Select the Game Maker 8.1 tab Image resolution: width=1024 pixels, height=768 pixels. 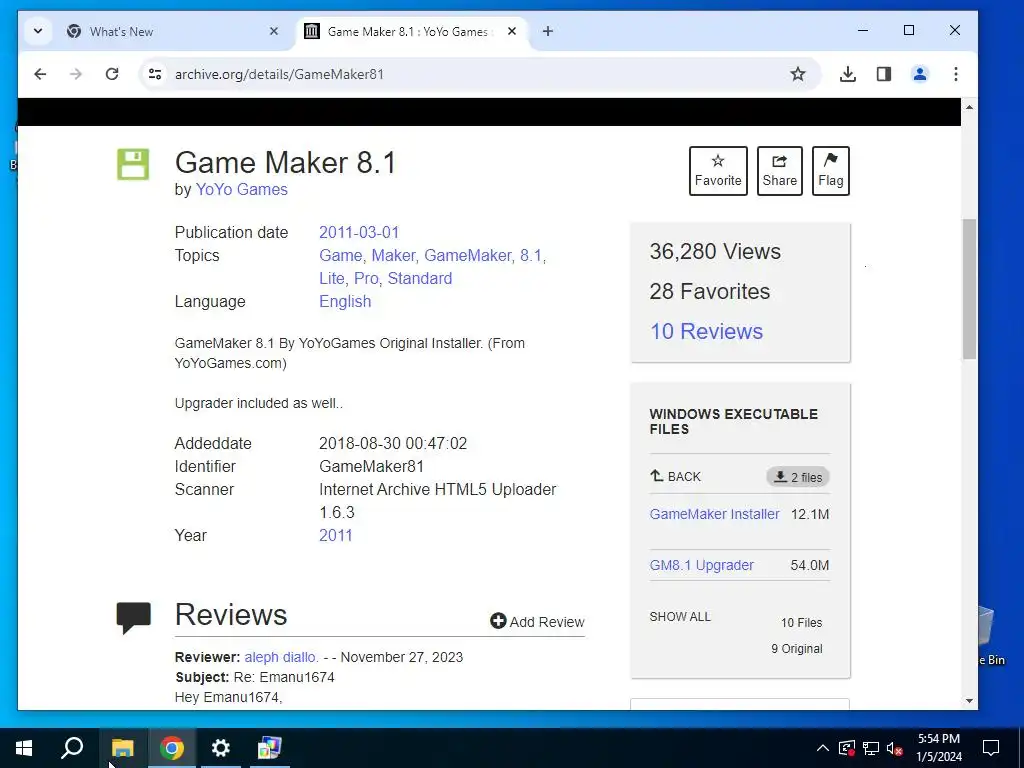411,31
